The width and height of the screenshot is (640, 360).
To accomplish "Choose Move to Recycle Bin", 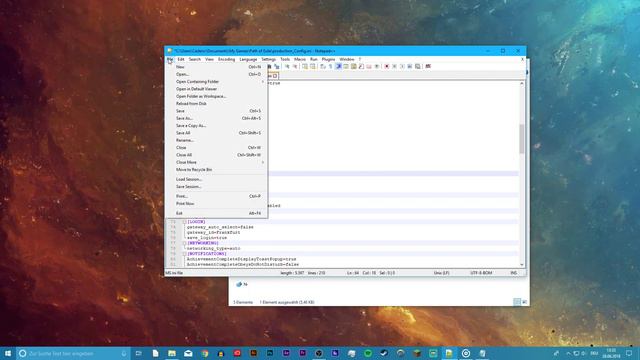I will [216, 170].
